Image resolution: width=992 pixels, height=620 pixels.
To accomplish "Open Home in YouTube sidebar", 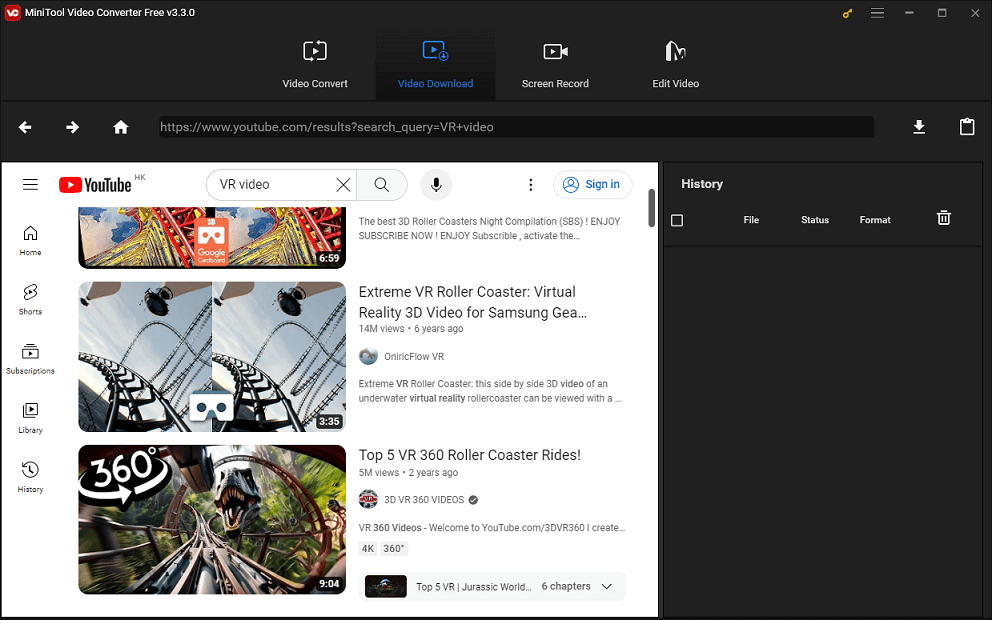I will tap(30, 241).
